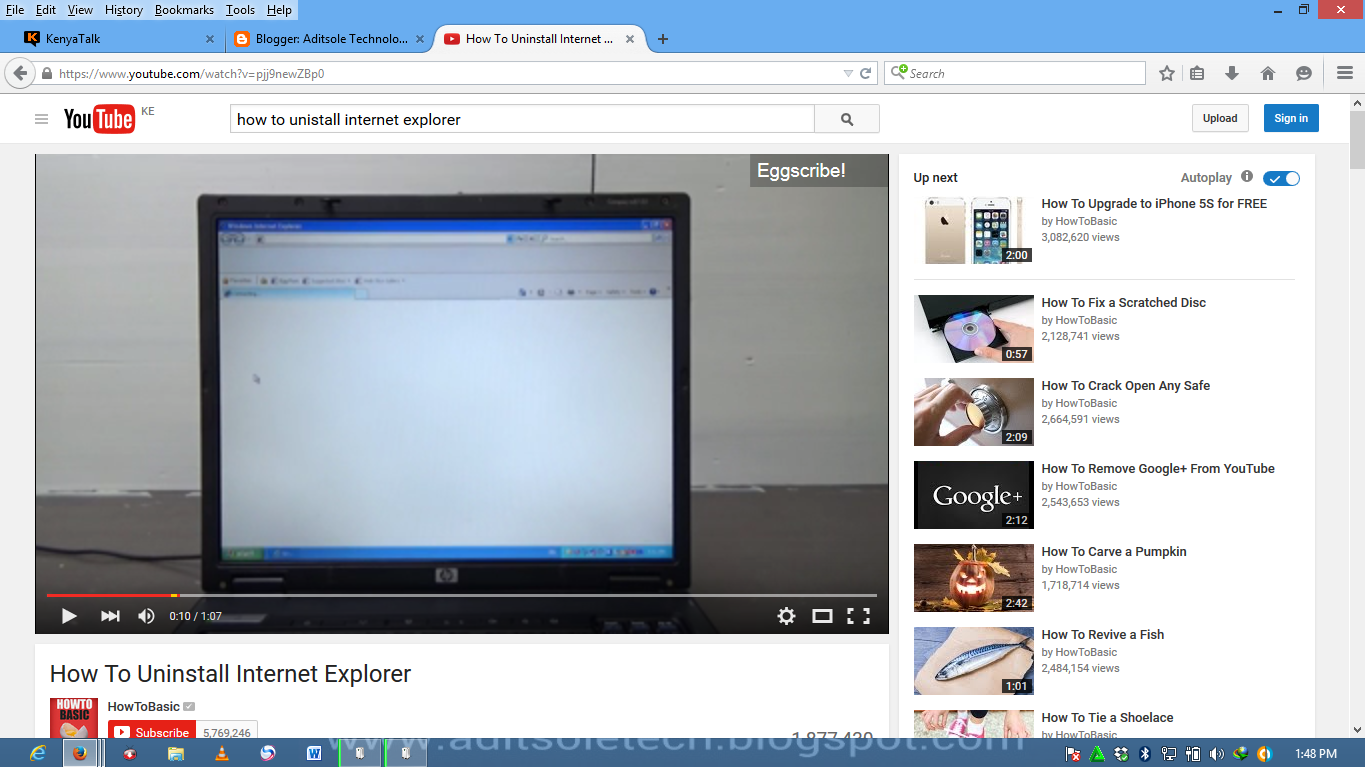Screen dimensions: 1365x767
Task: Open How To Remove Google+ From YouTube
Action: [x=1158, y=468]
